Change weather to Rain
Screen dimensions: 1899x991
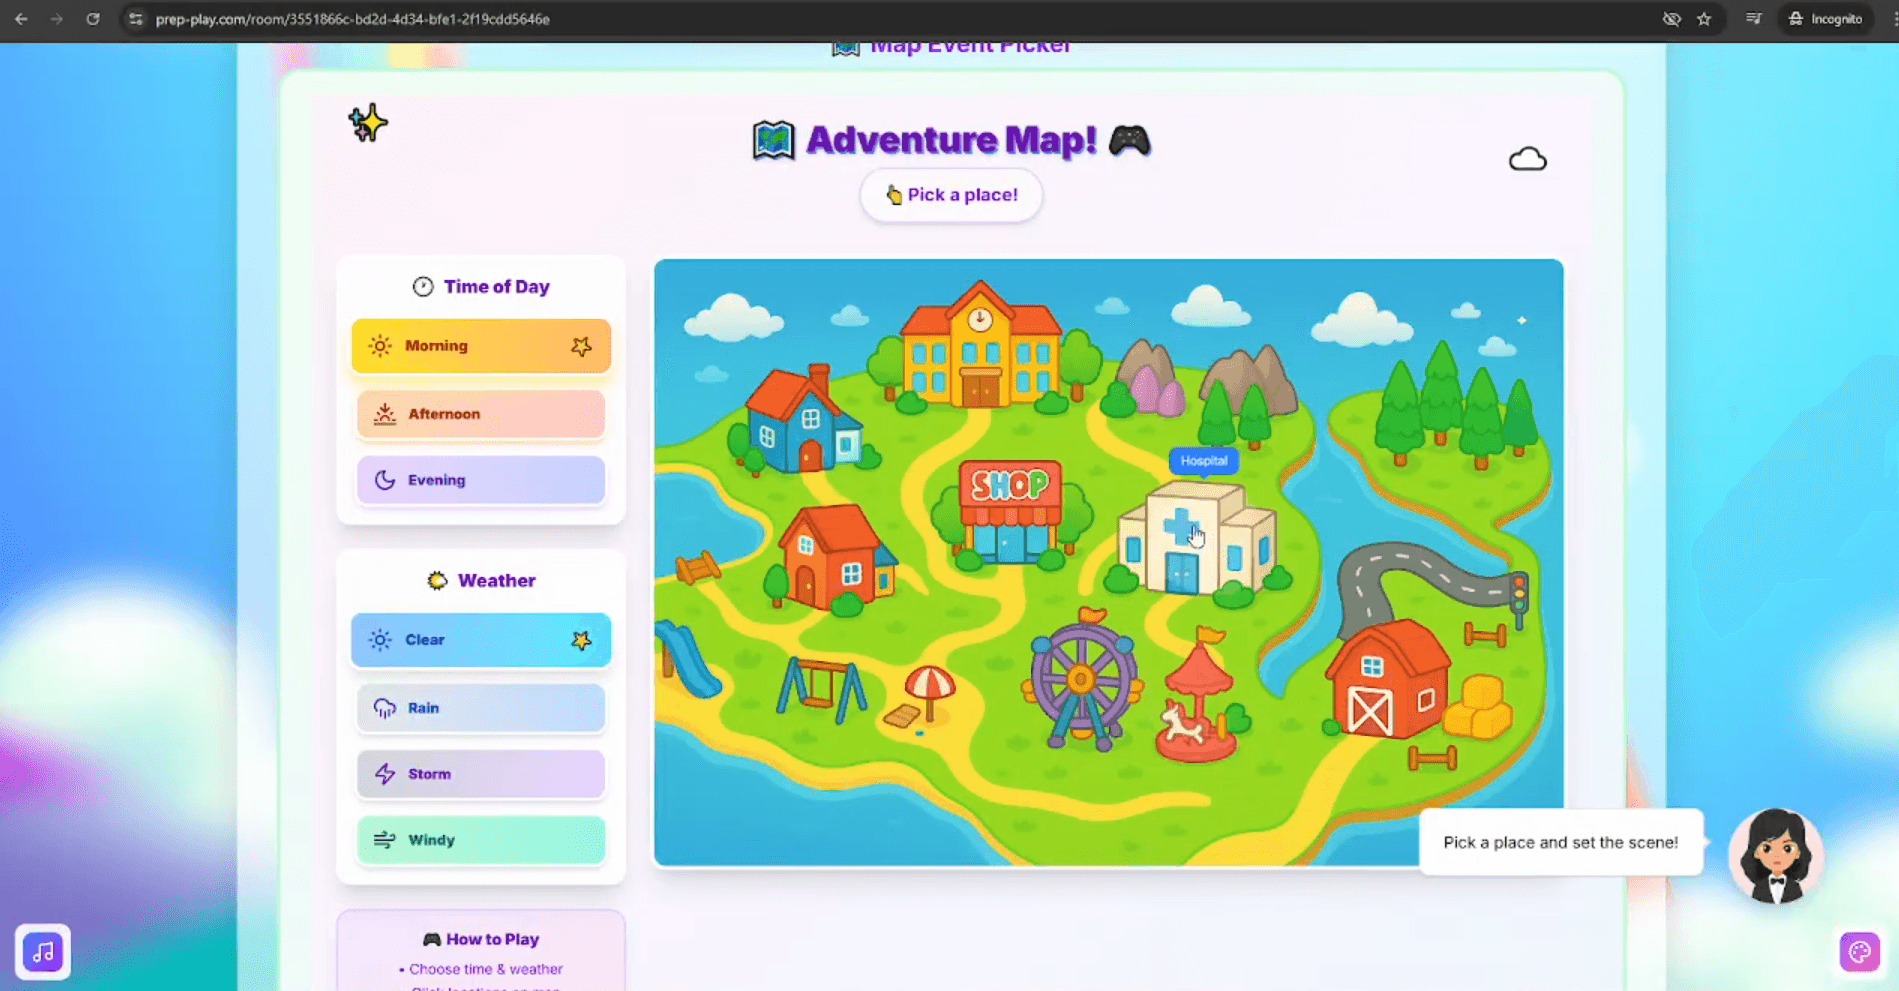tap(481, 708)
